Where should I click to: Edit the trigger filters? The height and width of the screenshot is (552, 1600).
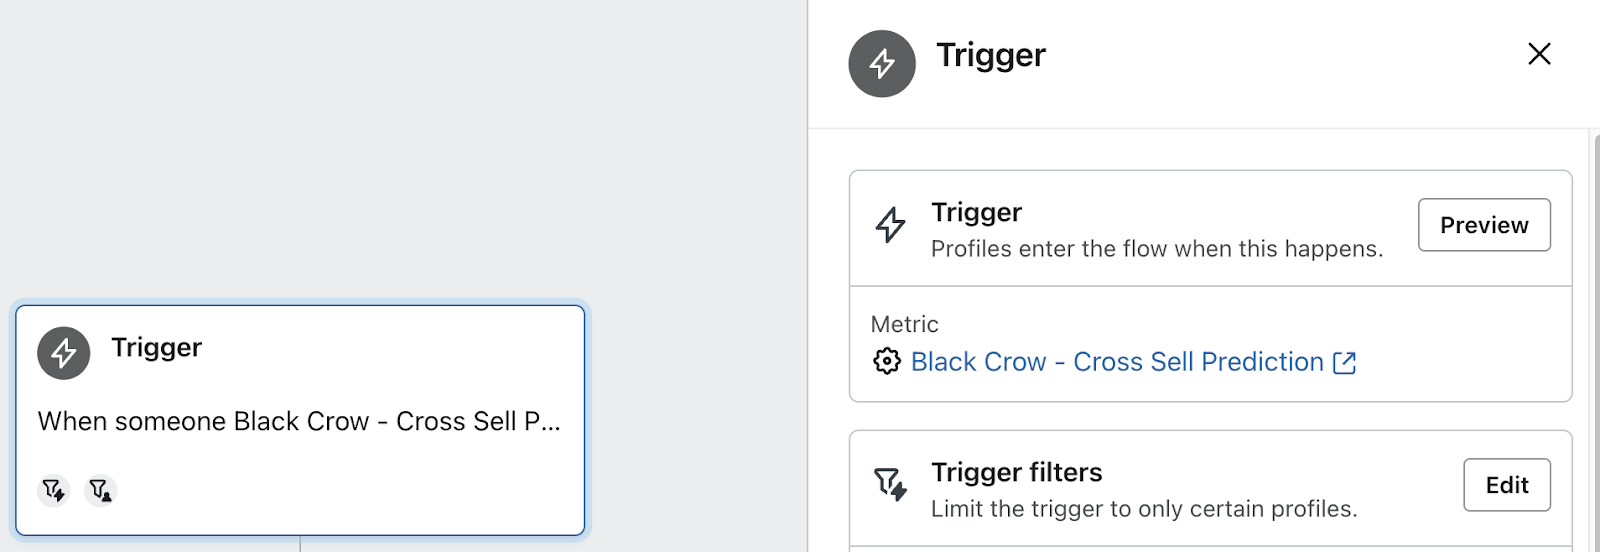(x=1507, y=485)
